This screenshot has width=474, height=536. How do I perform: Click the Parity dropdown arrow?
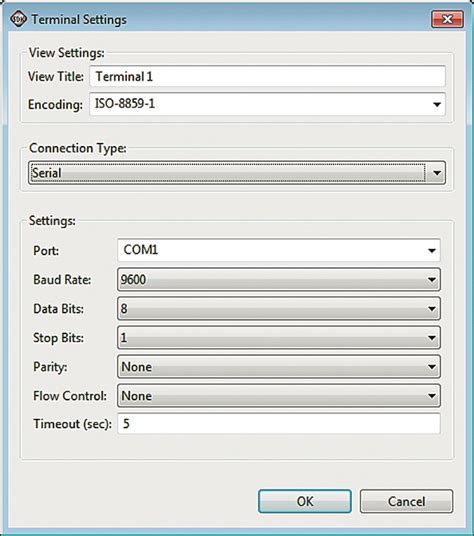click(432, 367)
